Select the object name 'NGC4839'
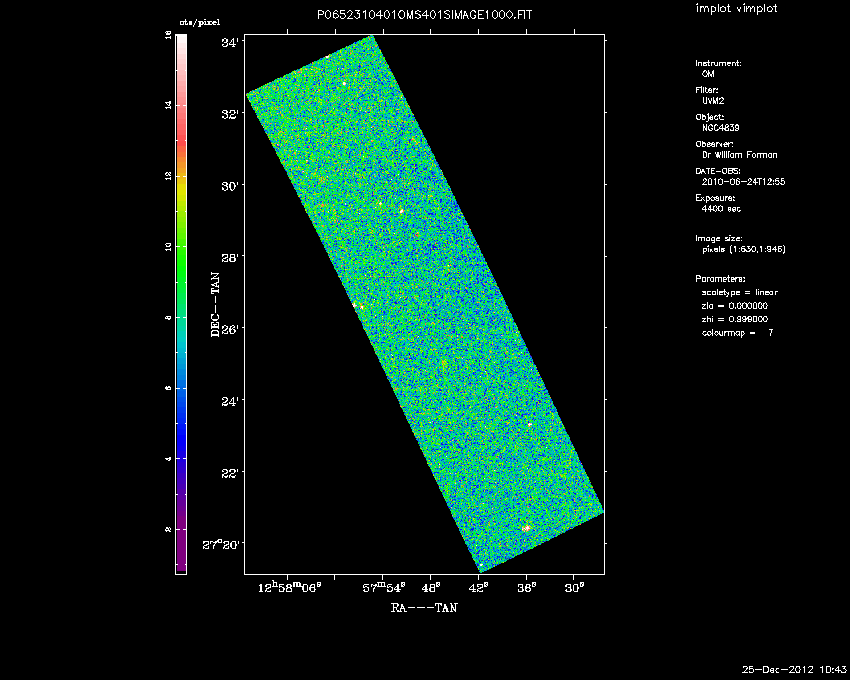850x680 pixels. (x=720, y=128)
